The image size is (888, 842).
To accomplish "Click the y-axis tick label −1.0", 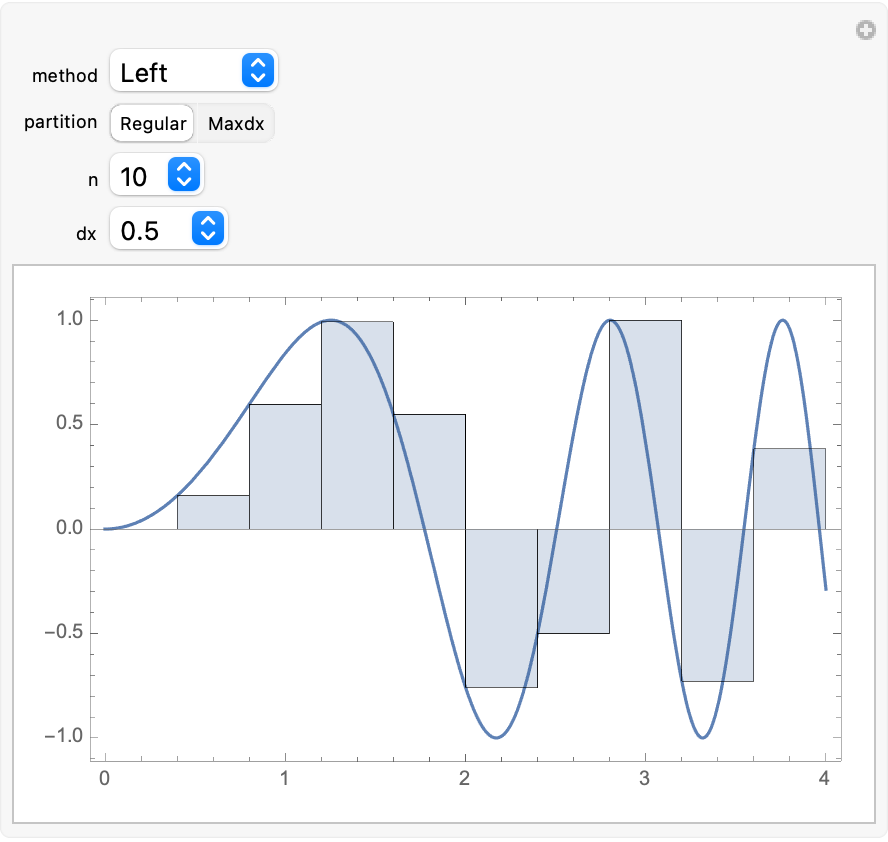I will 65,737.
